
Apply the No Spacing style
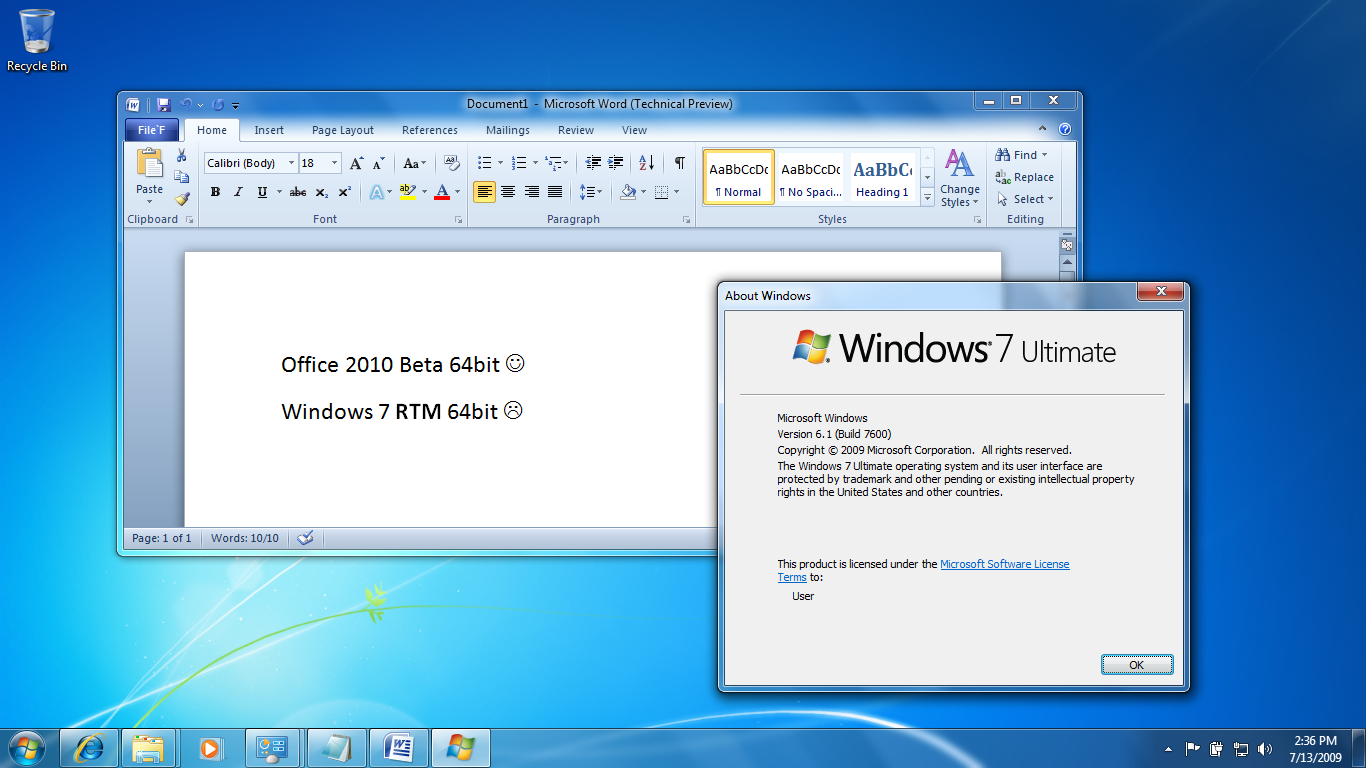[810, 178]
